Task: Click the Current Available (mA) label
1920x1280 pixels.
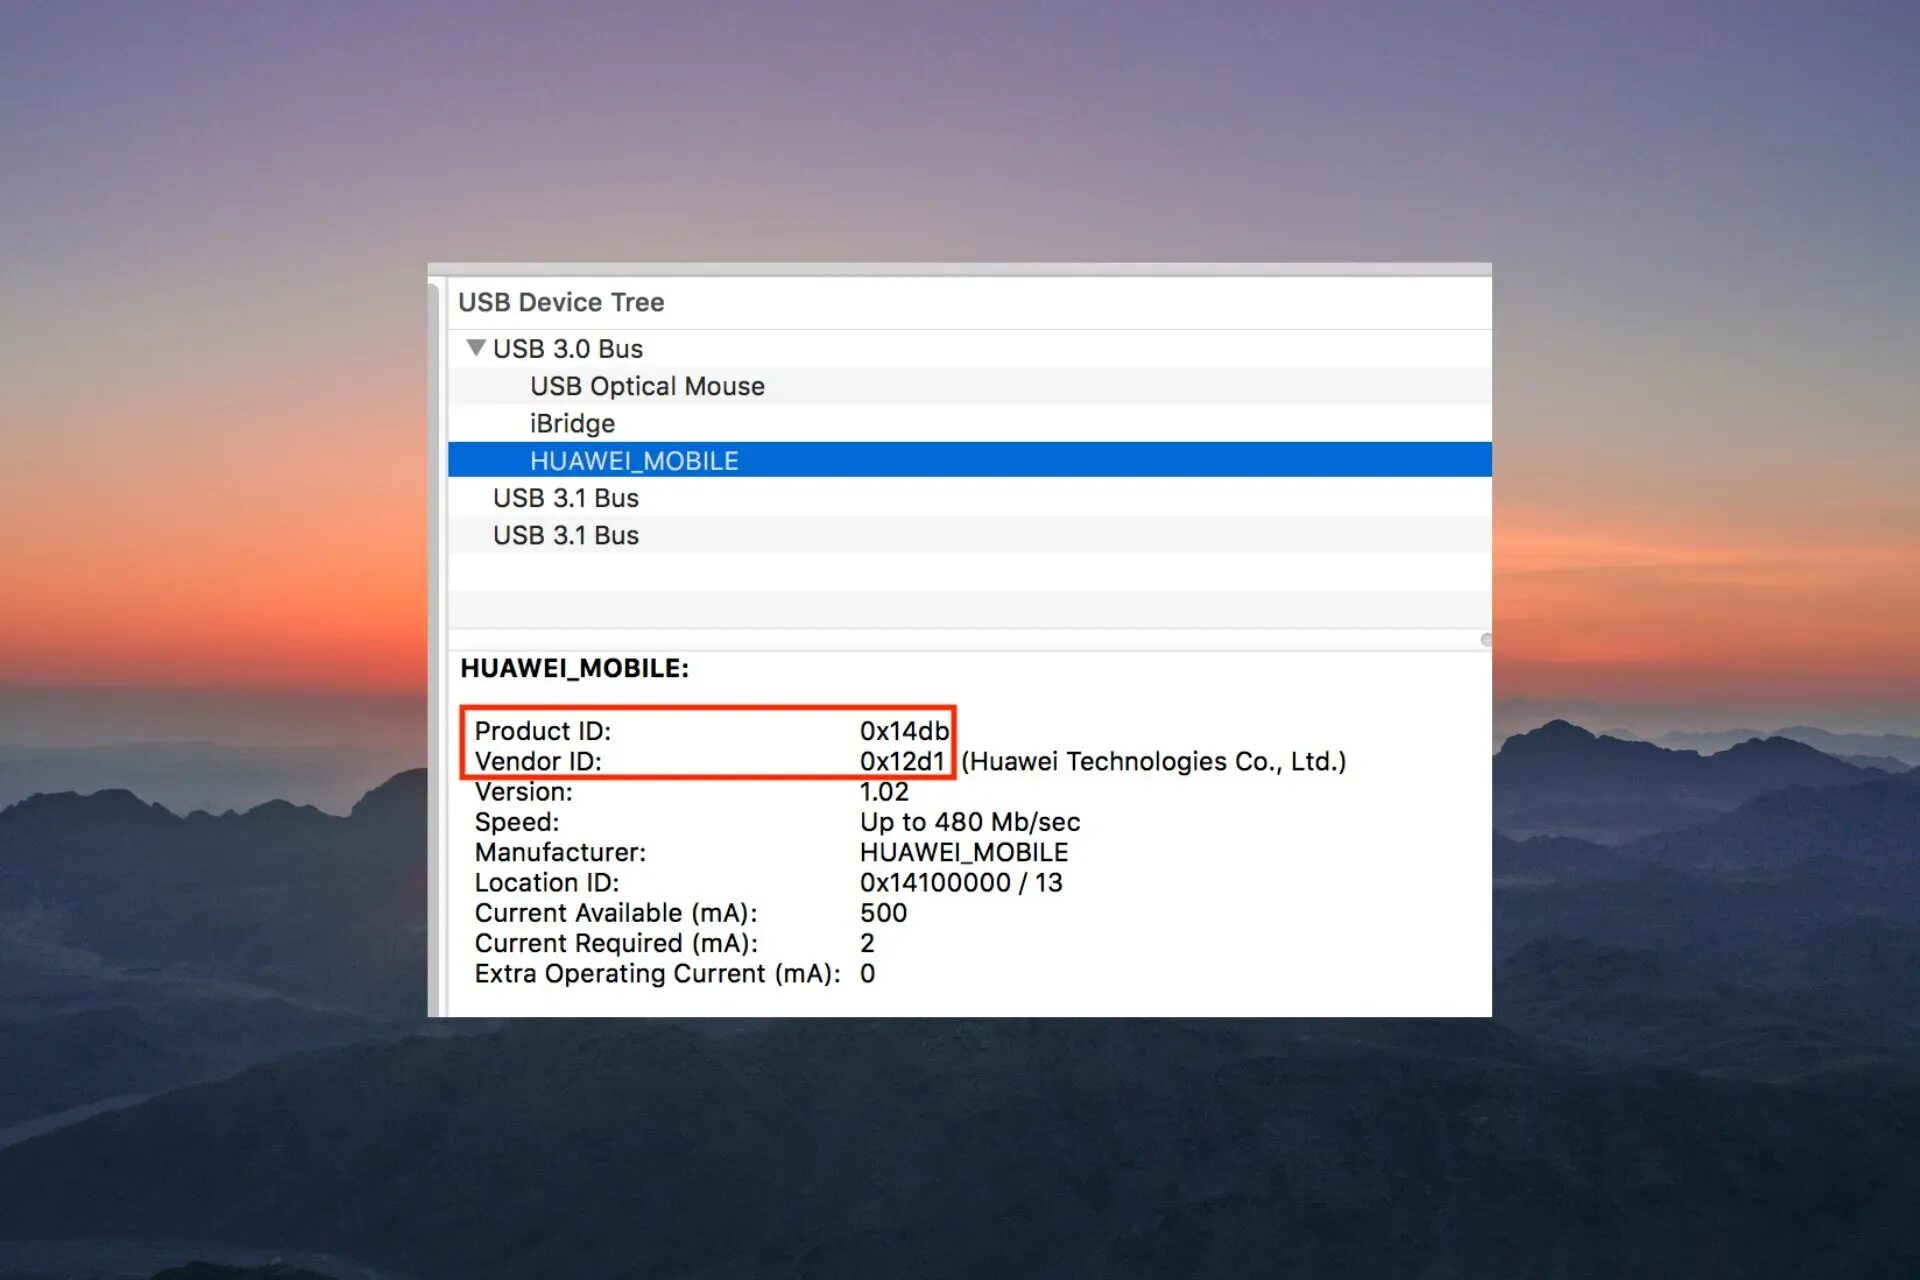Action: tap(616, 913)
